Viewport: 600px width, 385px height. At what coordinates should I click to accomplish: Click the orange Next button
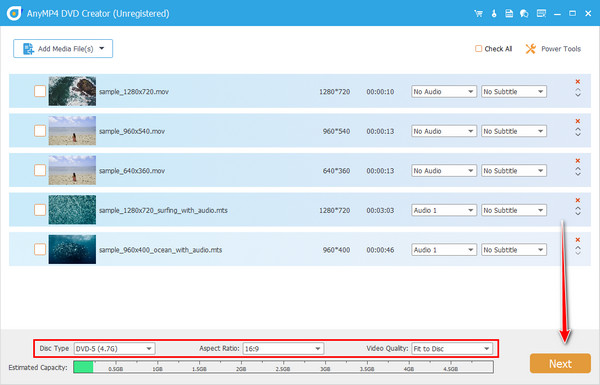[x=560, y=363]
